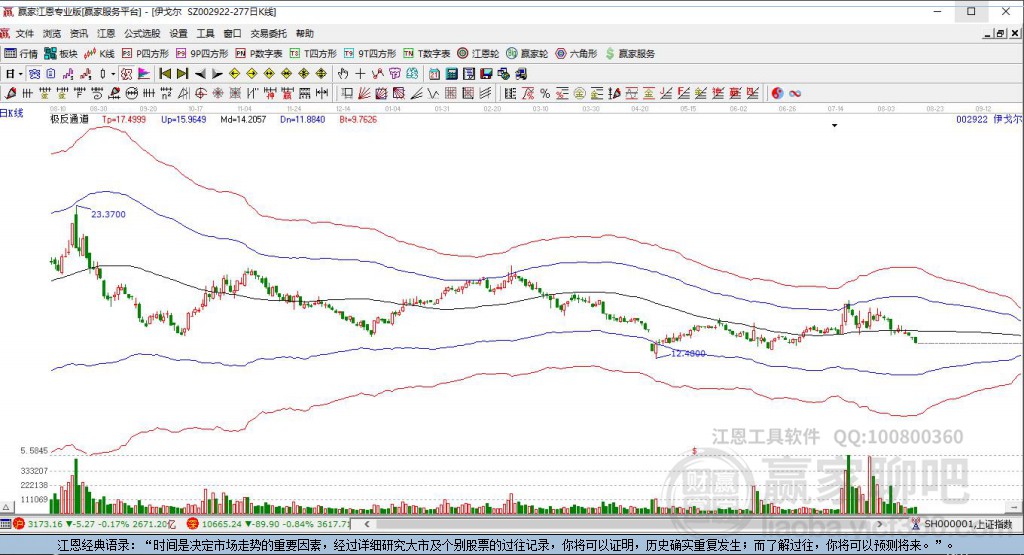Select the first yellow diamond arrow icon
This screenshot has width=1024, height=555.
click(234, 74)
